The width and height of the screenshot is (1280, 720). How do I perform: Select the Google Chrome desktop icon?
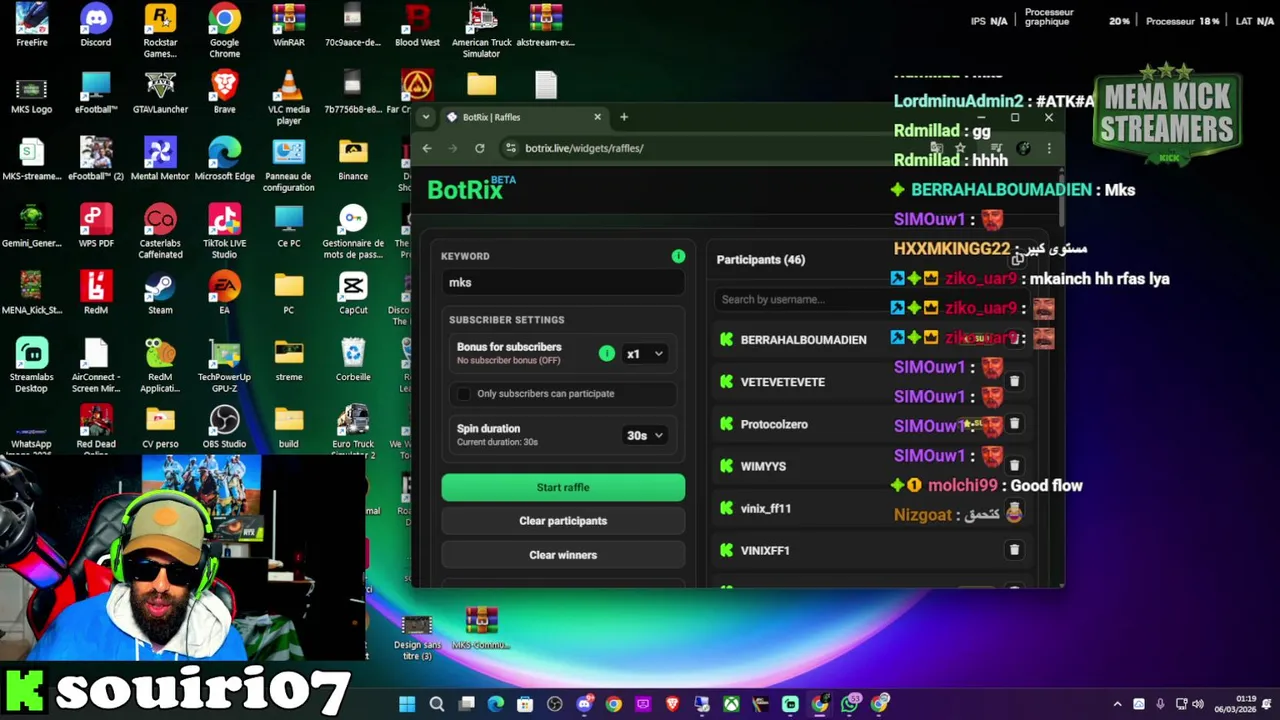click(x=224, y=30)
